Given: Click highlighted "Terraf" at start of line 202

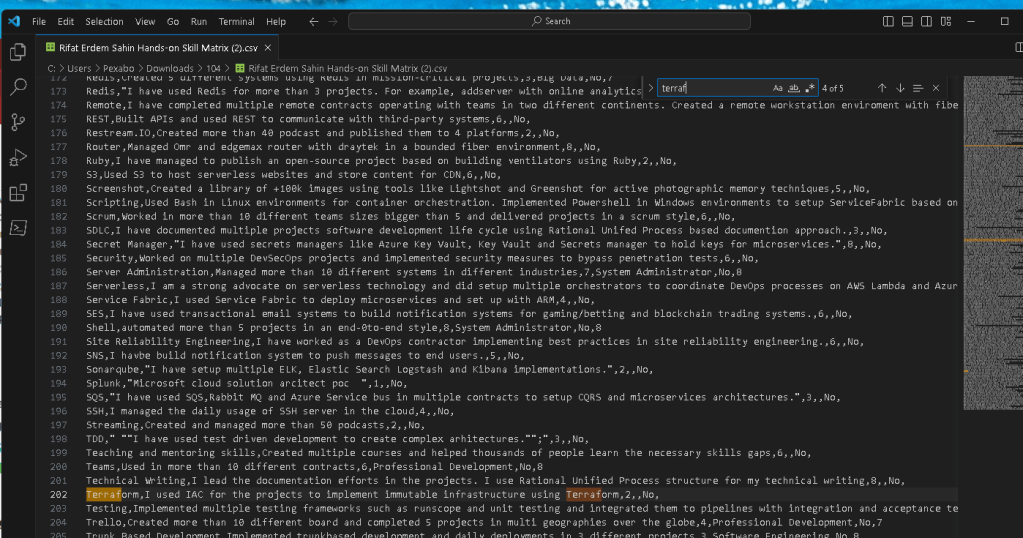Looking at the screenshot, I should tap(104, 494).
